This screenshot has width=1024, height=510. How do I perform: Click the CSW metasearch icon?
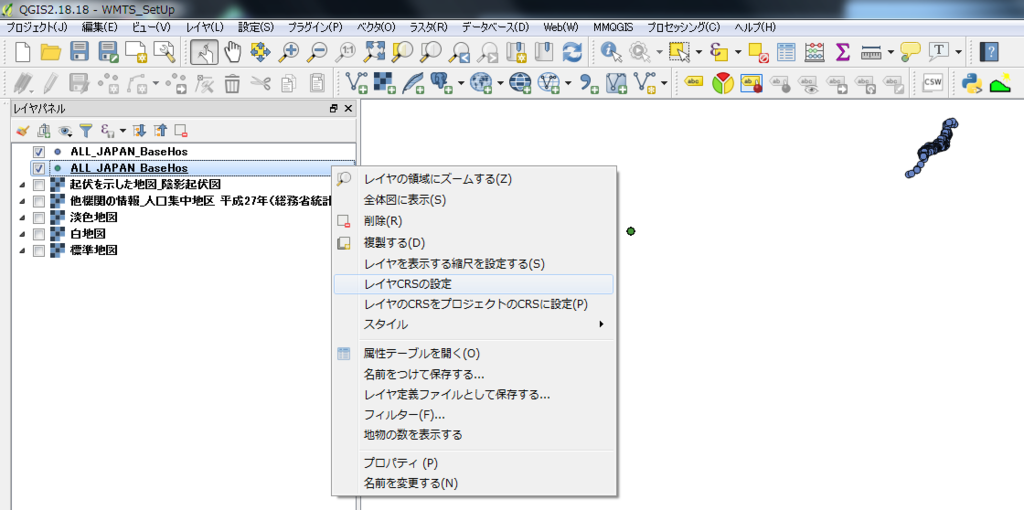pos(933,83)
